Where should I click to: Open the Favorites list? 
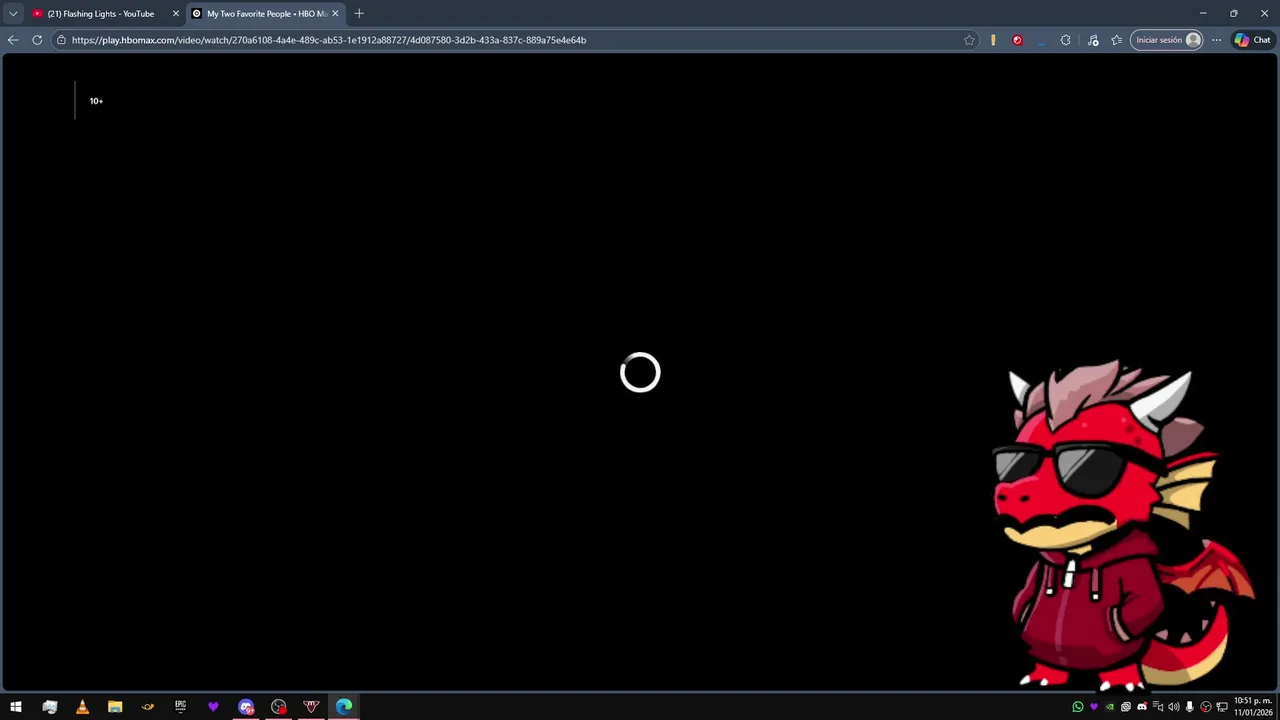[1117, 40]
